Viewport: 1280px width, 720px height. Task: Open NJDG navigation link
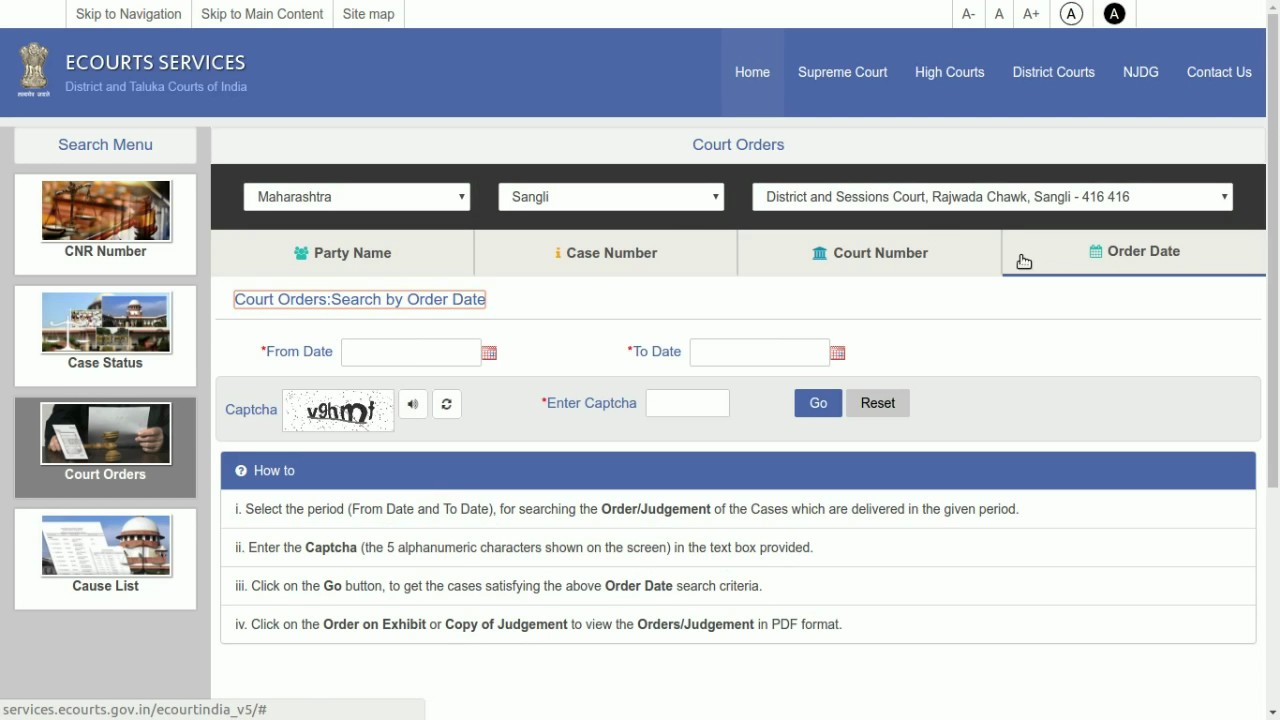(x=1140, y=72)
